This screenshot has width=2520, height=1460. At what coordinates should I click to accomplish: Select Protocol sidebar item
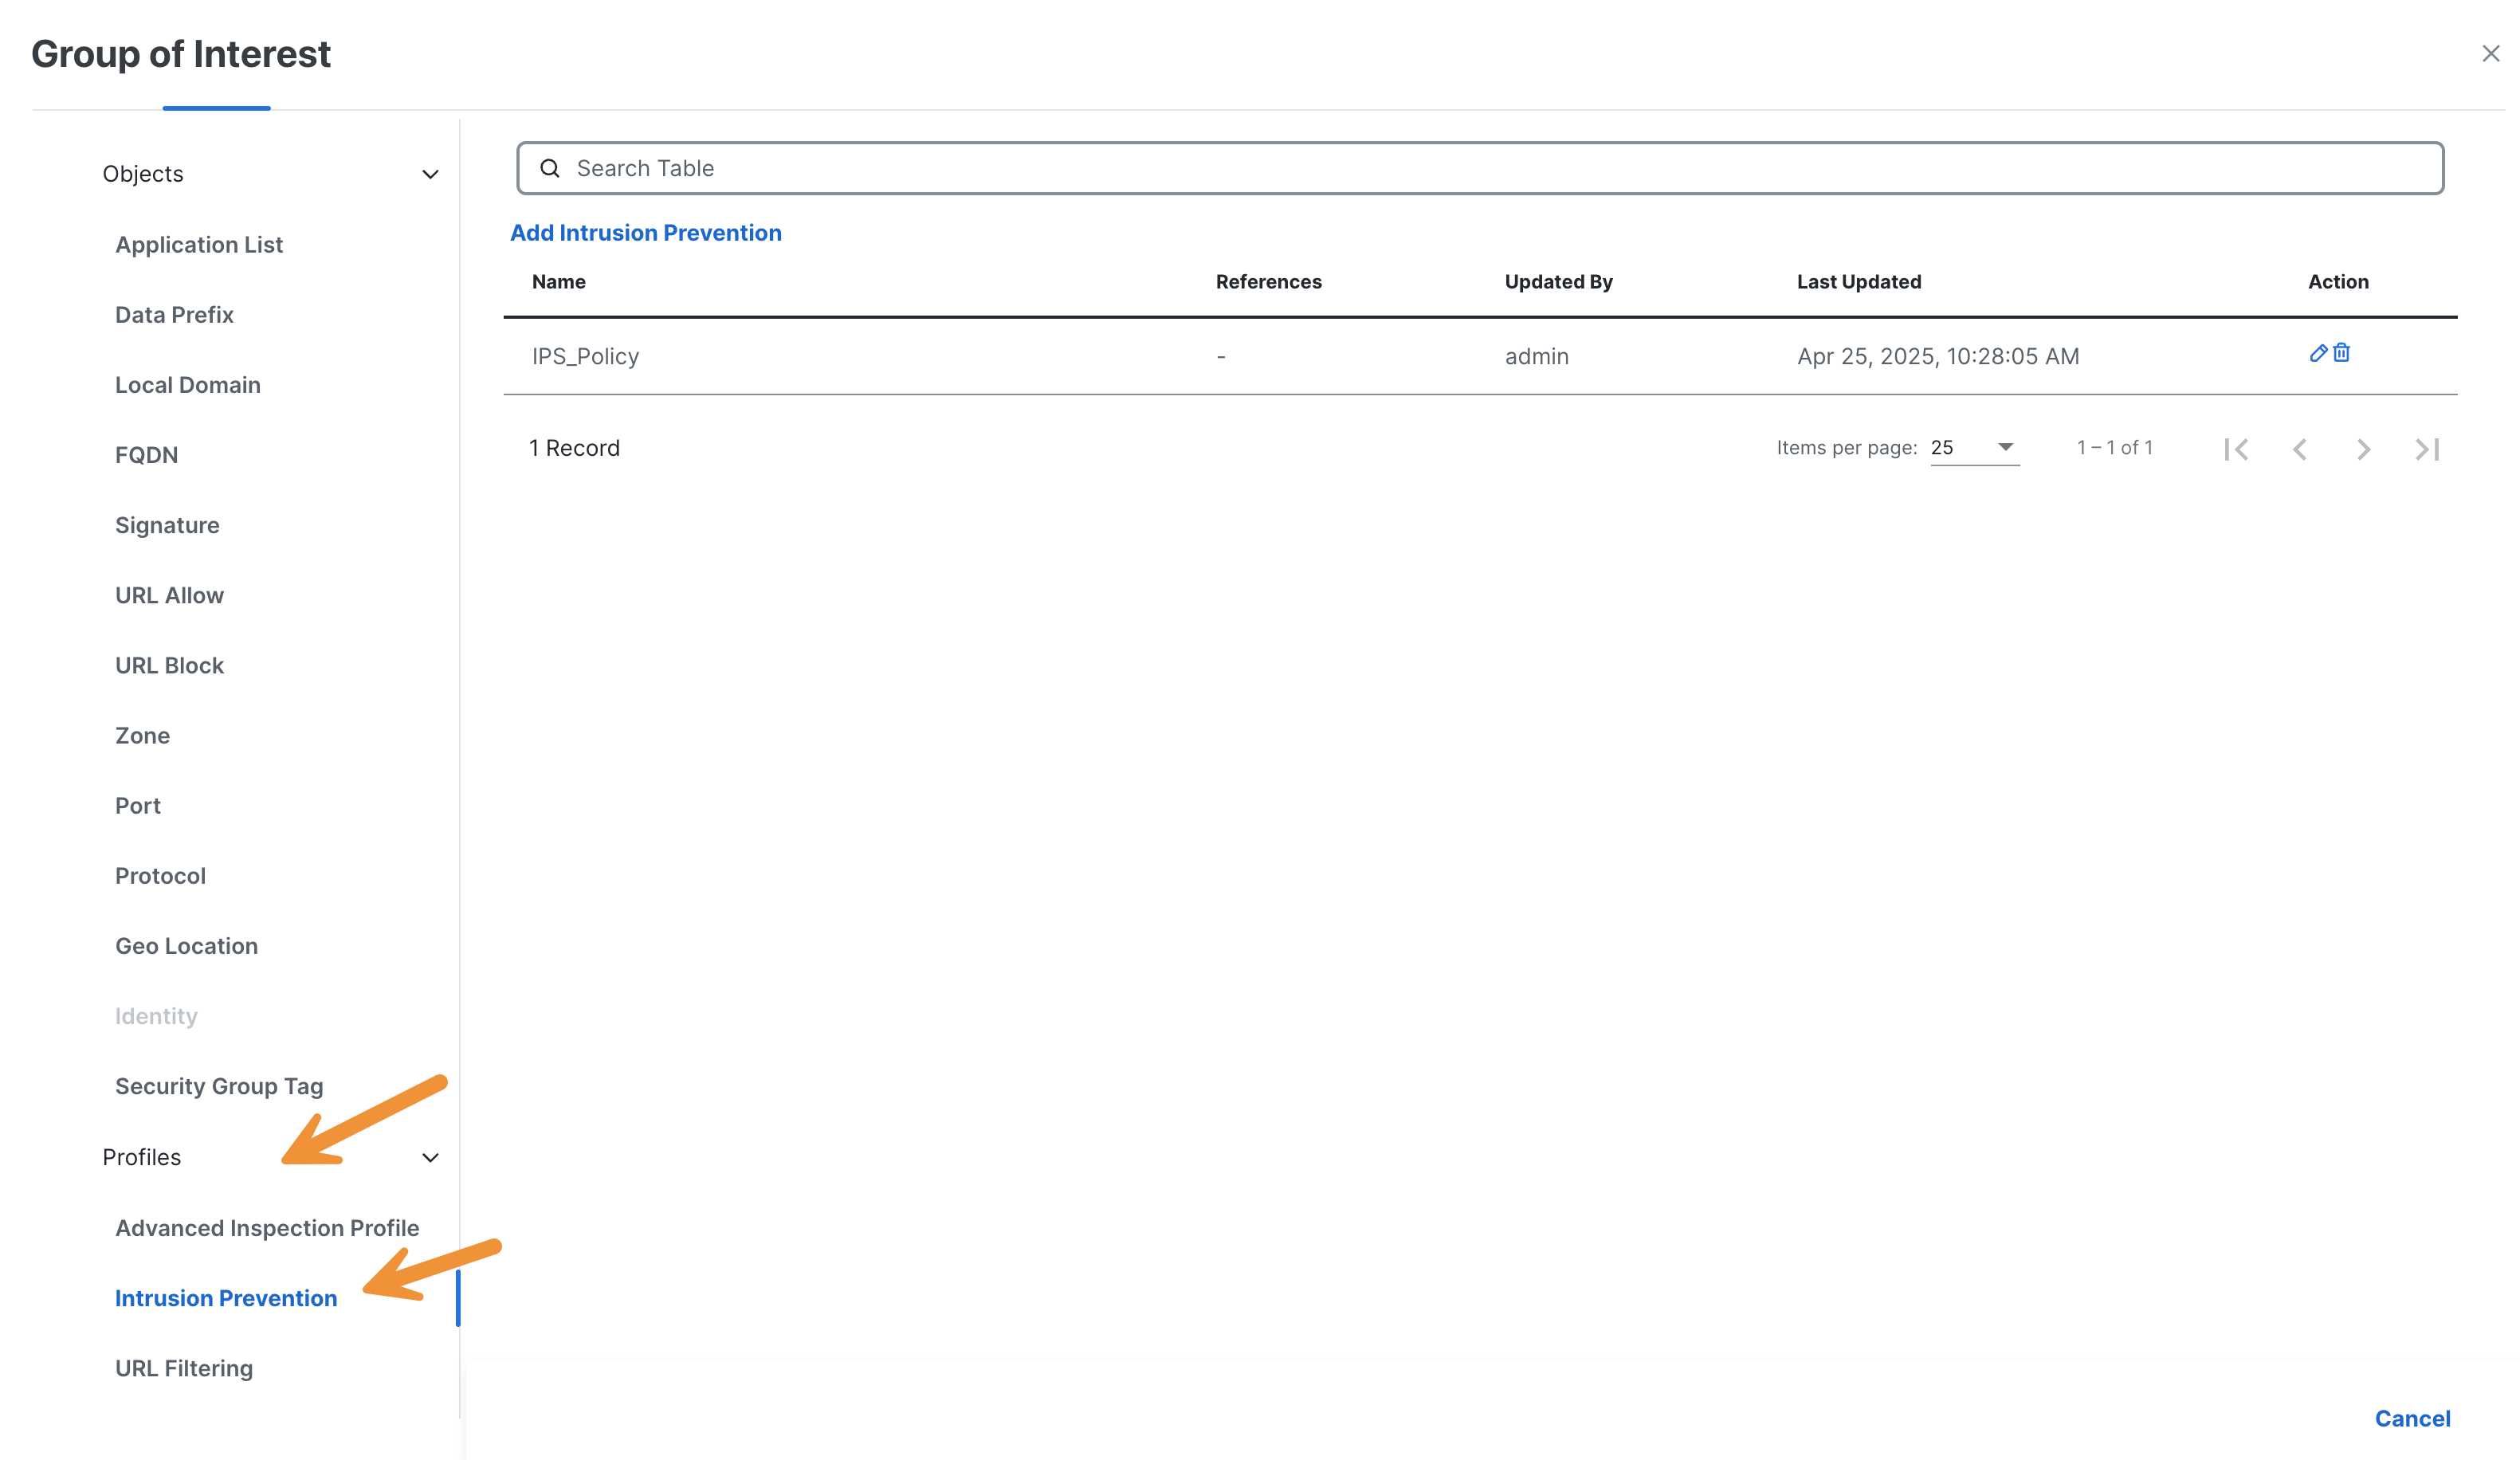(x=160, y=876)
